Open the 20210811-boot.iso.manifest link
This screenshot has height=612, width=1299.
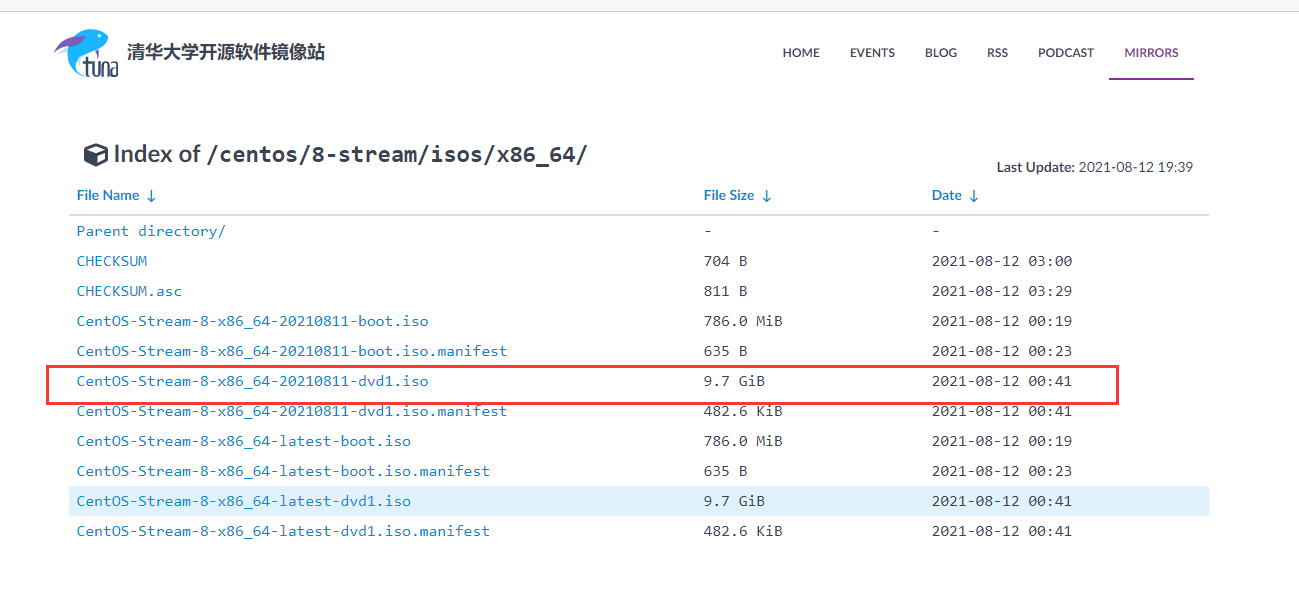click(292, 351)
